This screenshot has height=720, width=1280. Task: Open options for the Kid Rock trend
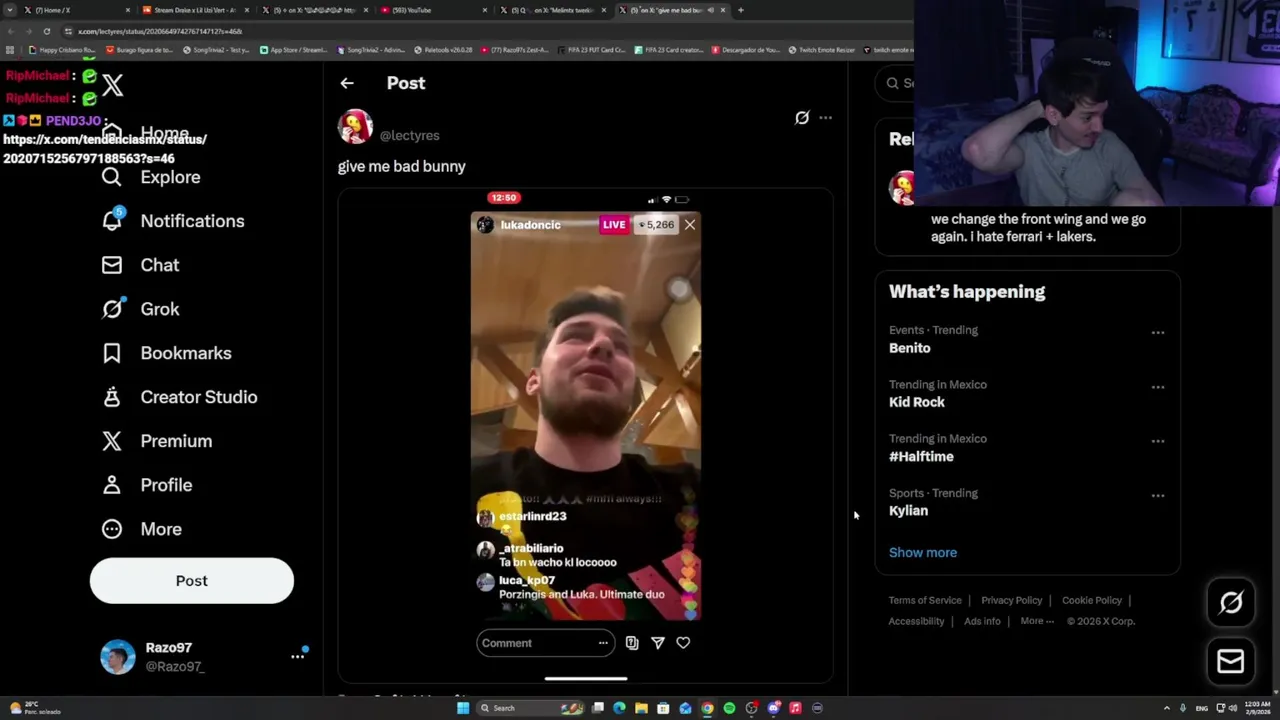tap(1158, 387)
